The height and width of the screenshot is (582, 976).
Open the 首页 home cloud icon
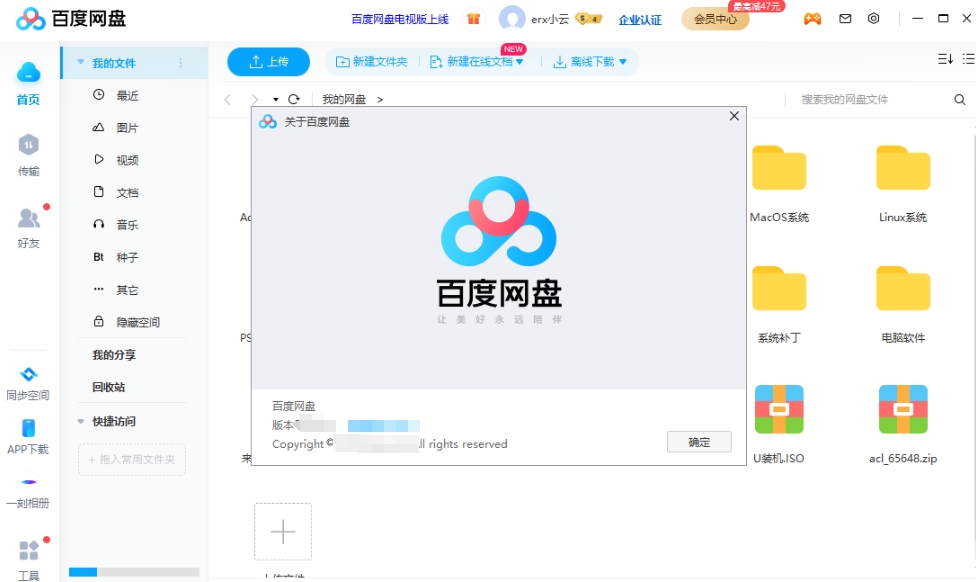(28, 73)
